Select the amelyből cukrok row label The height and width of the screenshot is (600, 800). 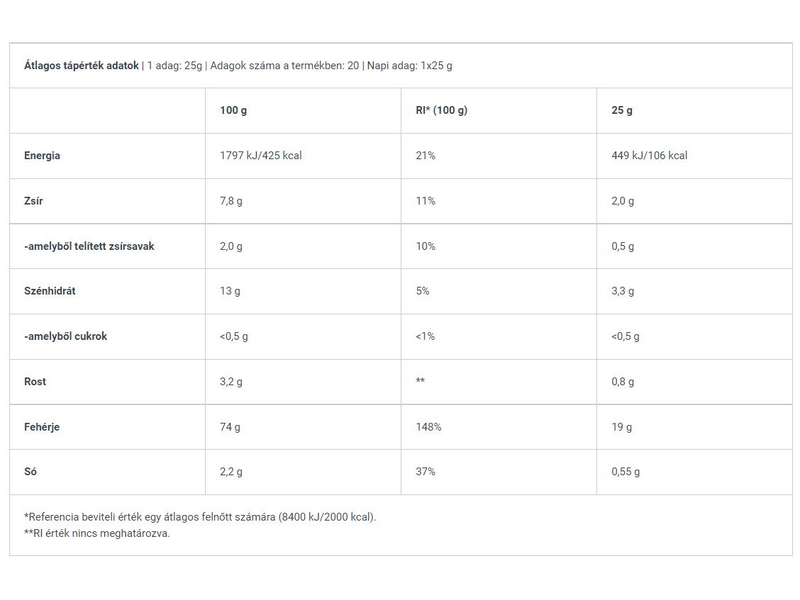coord(65,336)
